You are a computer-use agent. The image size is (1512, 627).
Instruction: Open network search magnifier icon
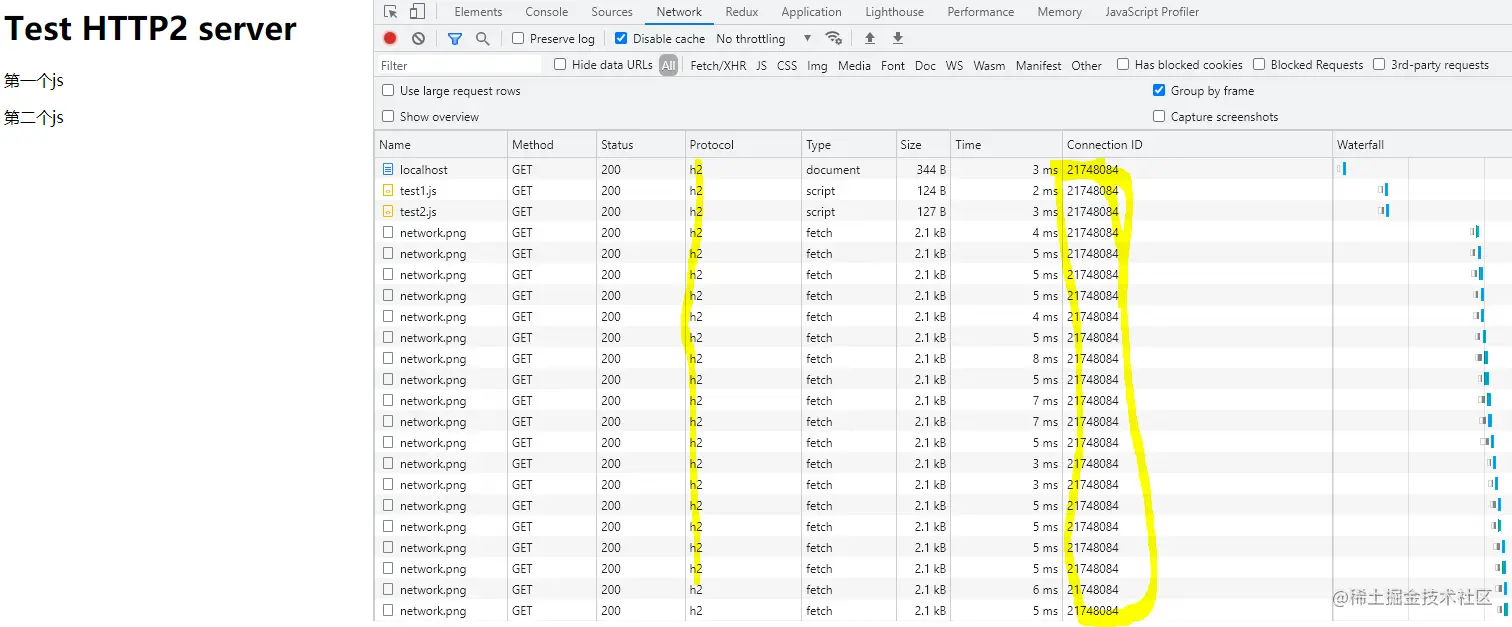(483, 38)
